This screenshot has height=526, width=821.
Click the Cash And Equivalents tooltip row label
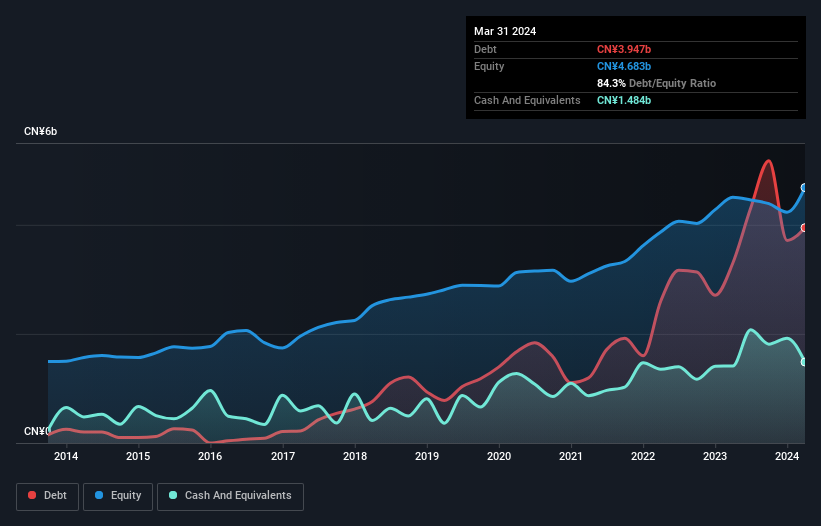[527, 100]
